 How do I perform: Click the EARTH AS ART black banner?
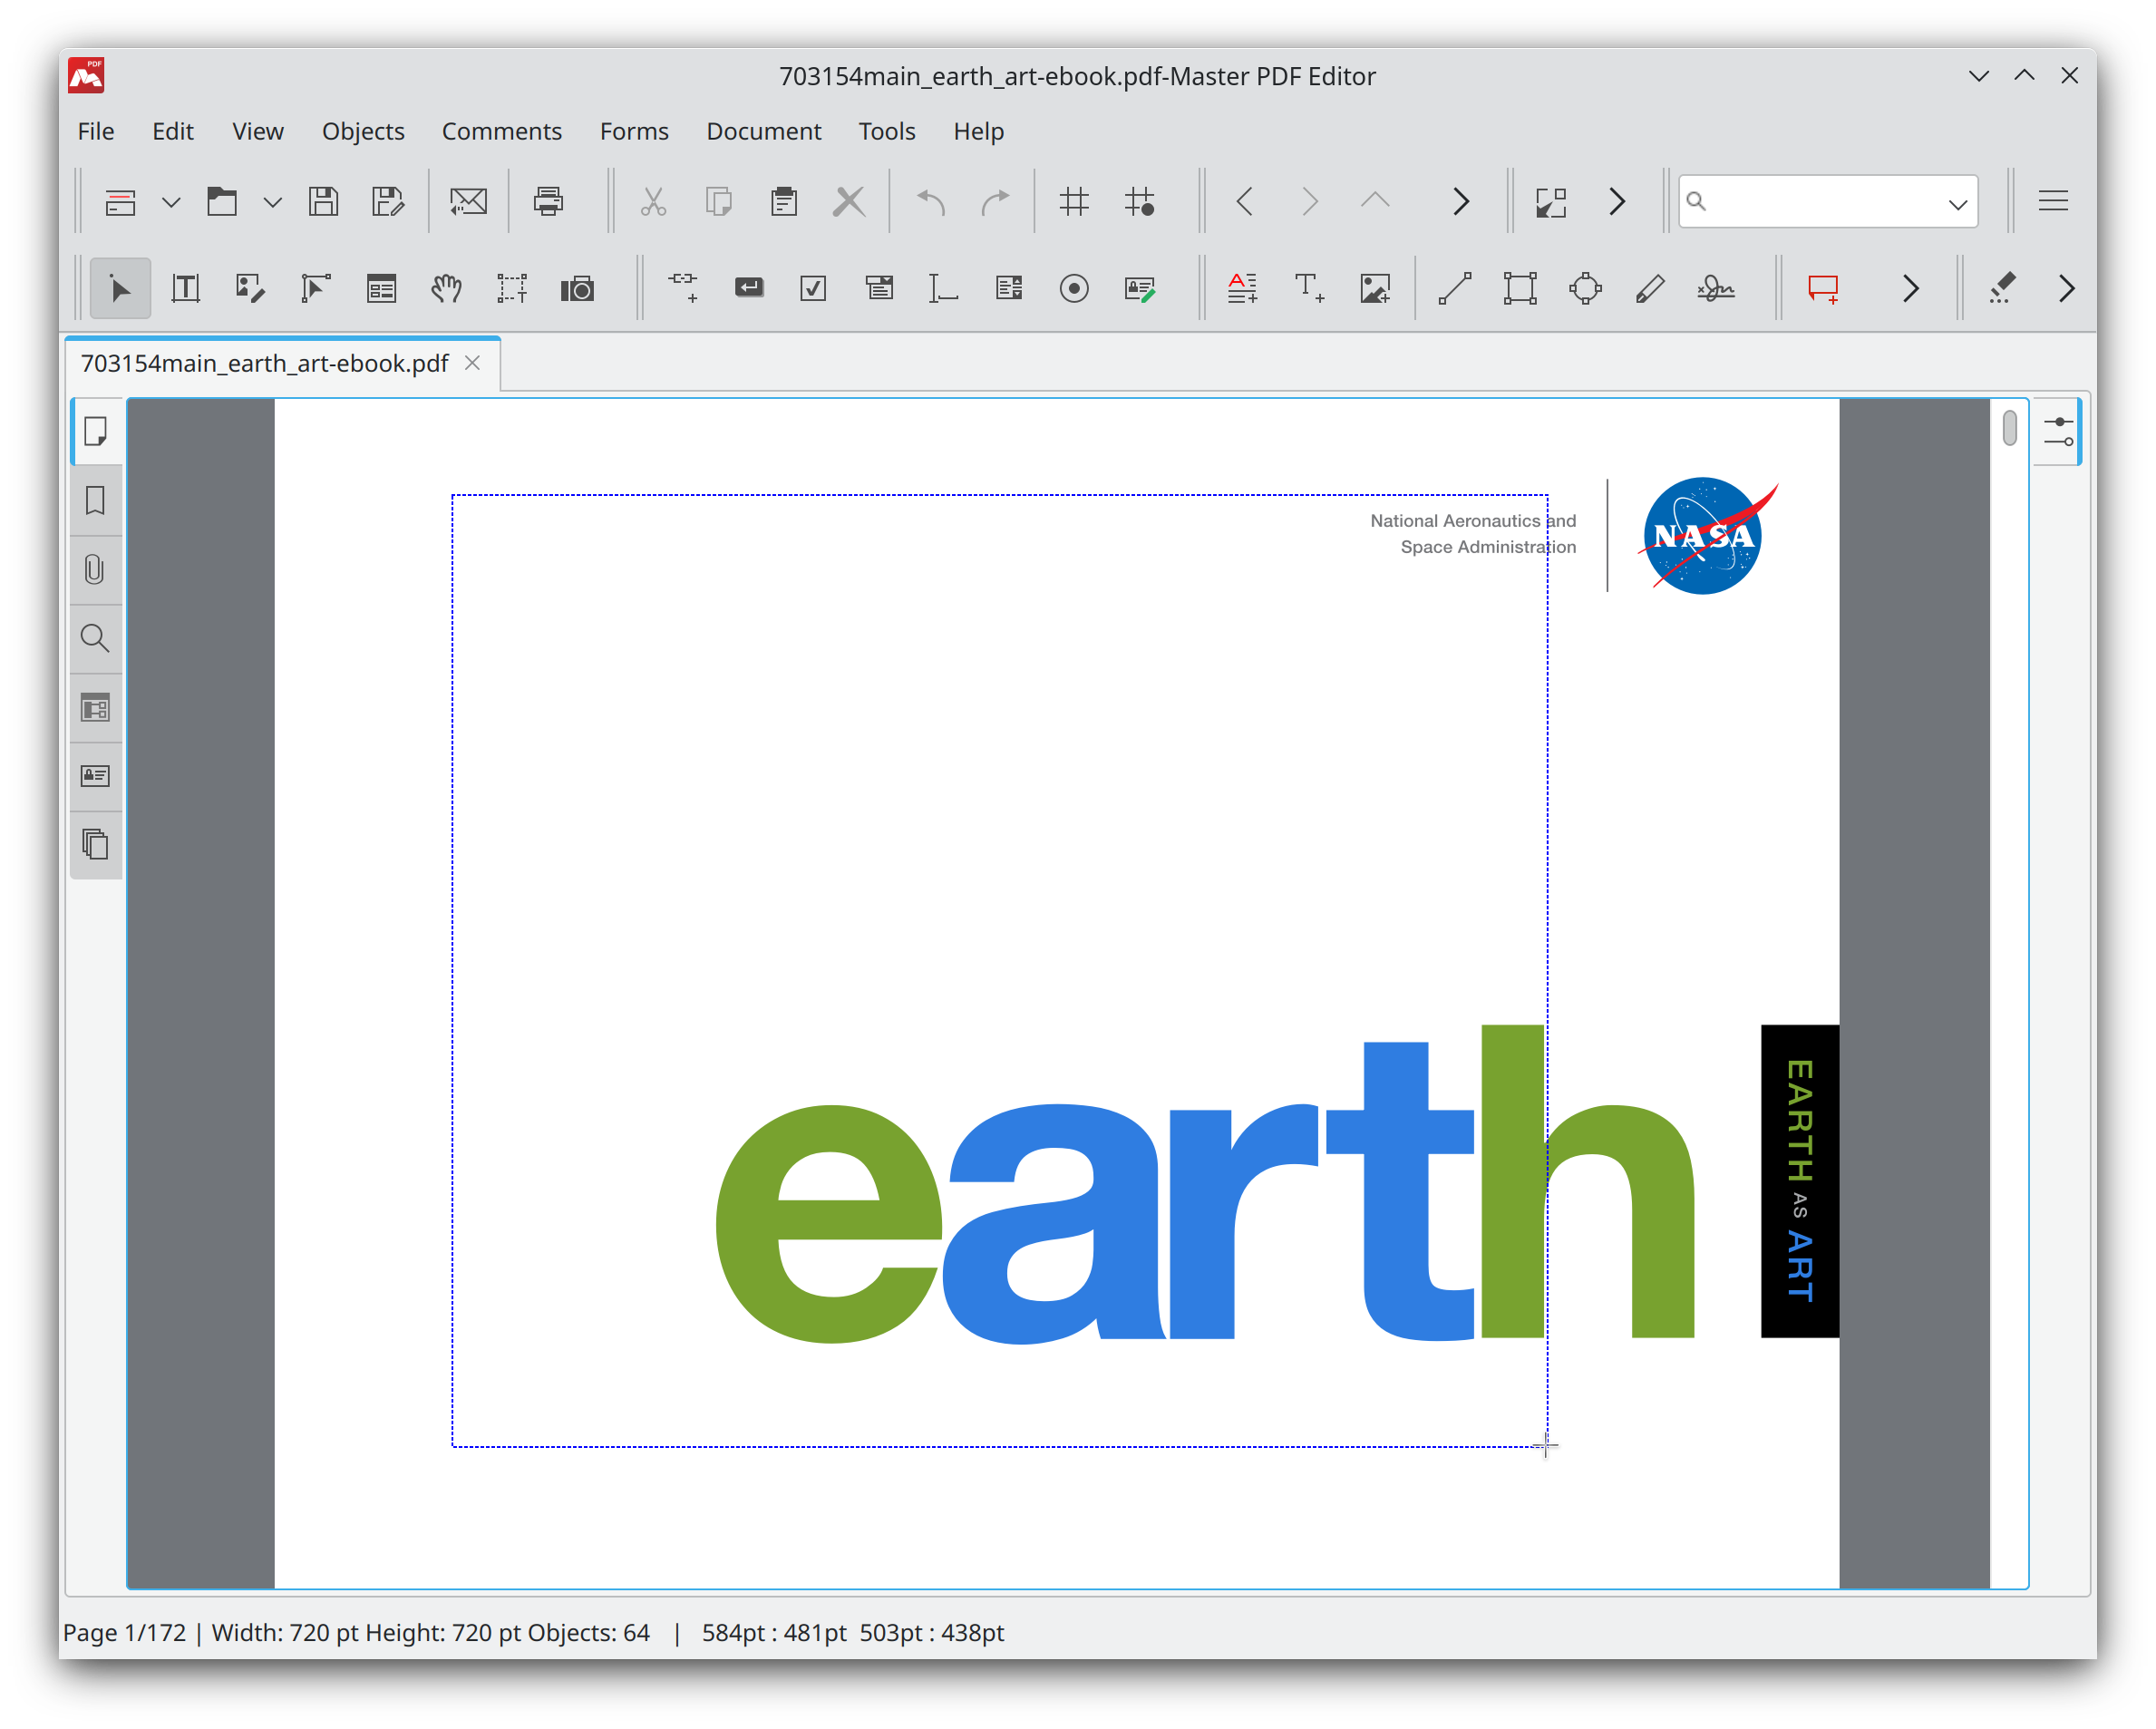1799,1181
